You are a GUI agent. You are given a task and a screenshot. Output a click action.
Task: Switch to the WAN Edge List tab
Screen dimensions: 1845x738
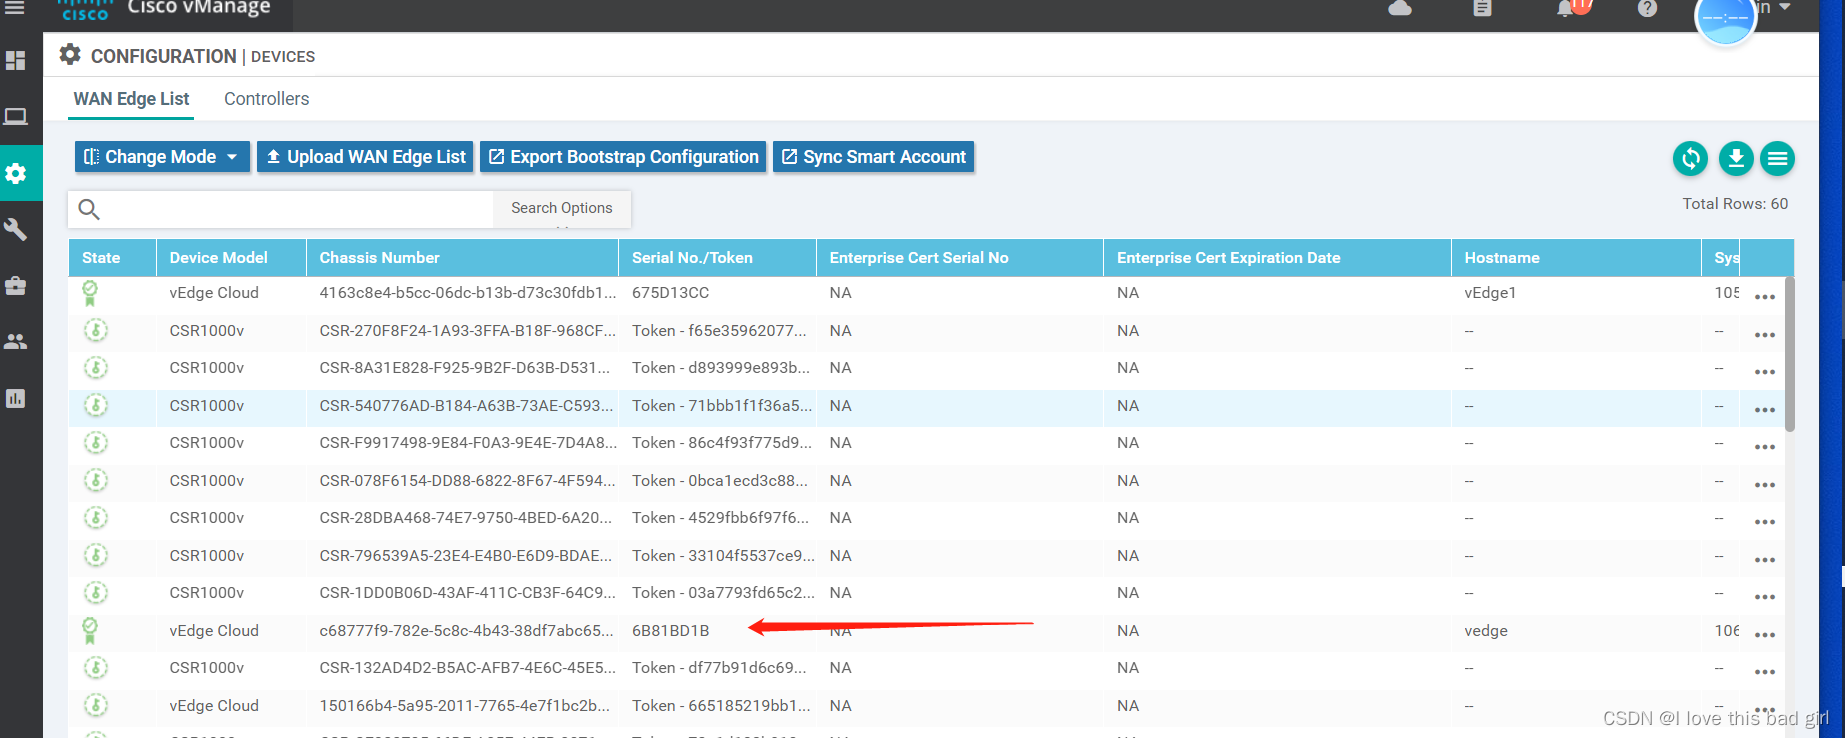[x=131, y=99]
